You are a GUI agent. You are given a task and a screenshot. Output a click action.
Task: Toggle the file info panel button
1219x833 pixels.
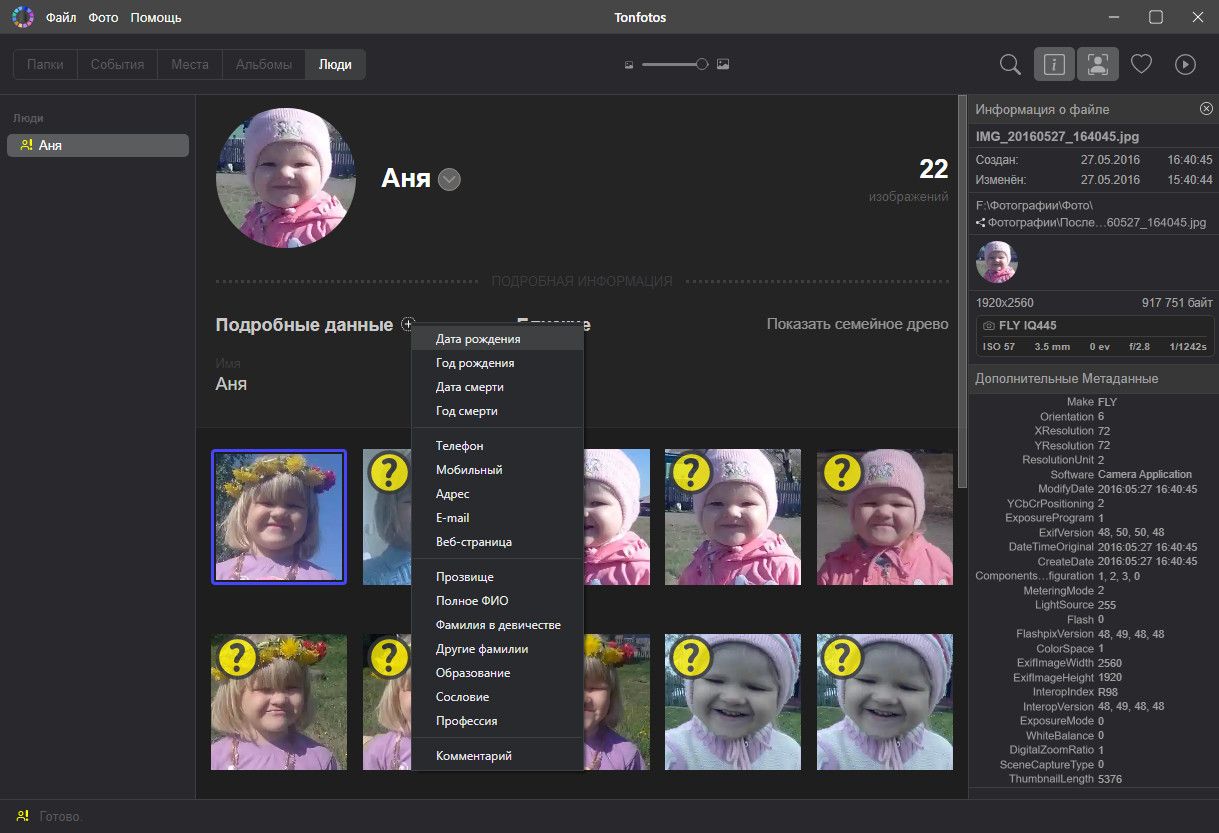point(1054,65)
